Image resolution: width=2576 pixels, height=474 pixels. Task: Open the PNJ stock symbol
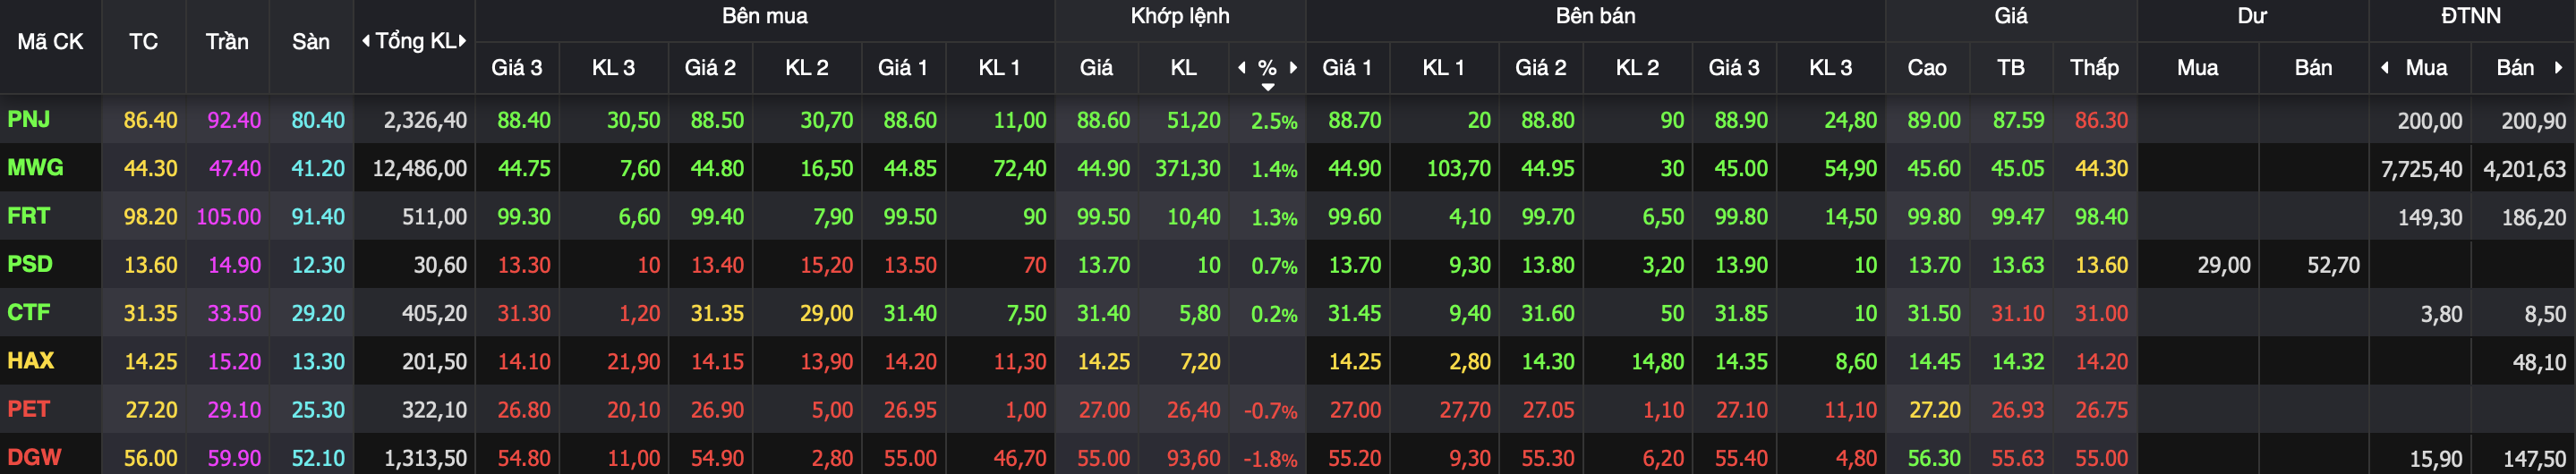point(29,119)
